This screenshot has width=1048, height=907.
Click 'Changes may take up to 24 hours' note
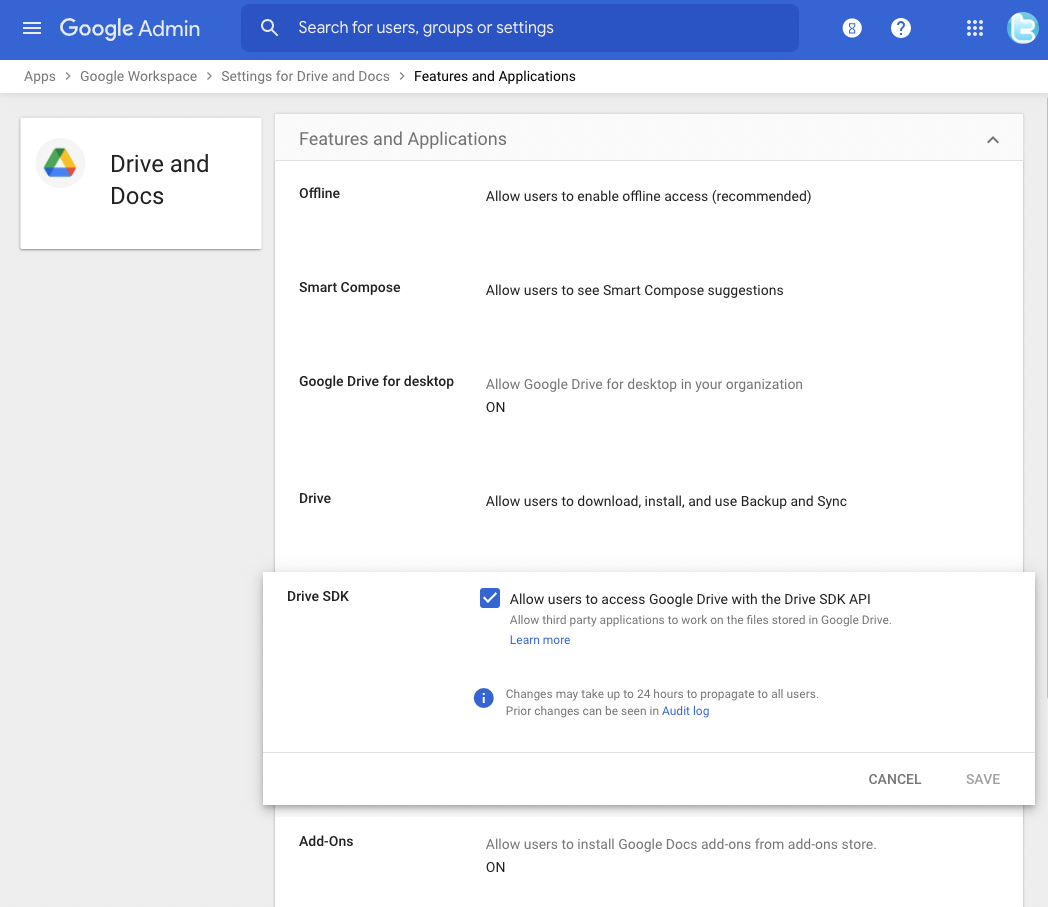(662, 694)
